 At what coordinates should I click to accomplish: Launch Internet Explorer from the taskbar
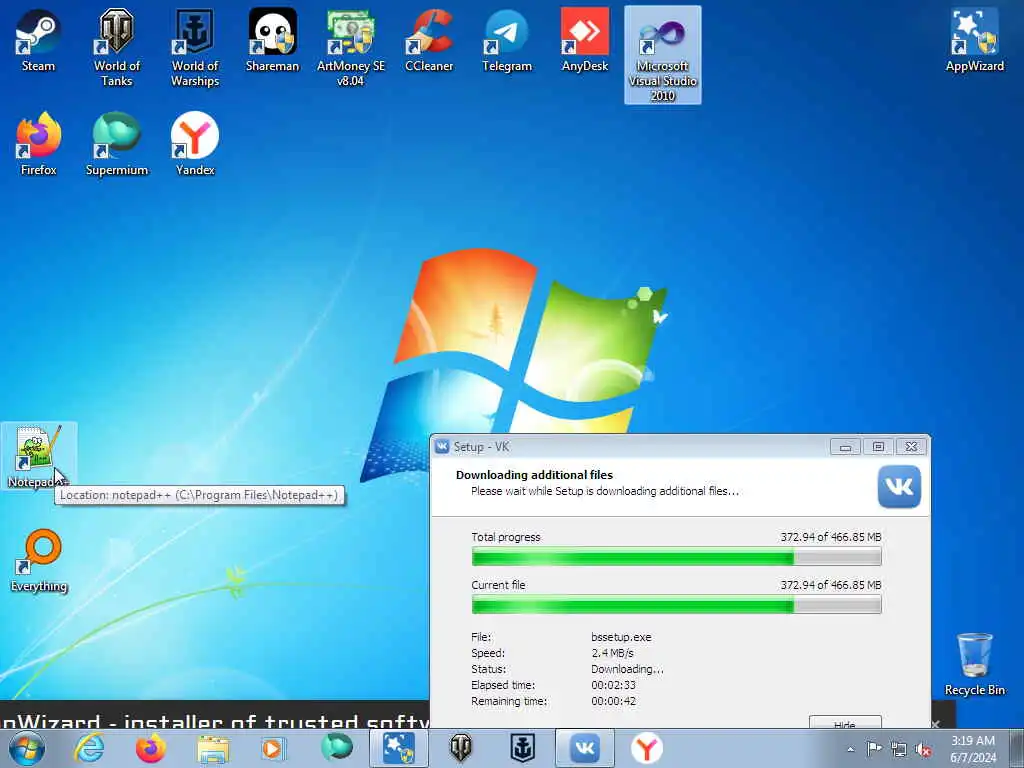[x=89, y=748]
